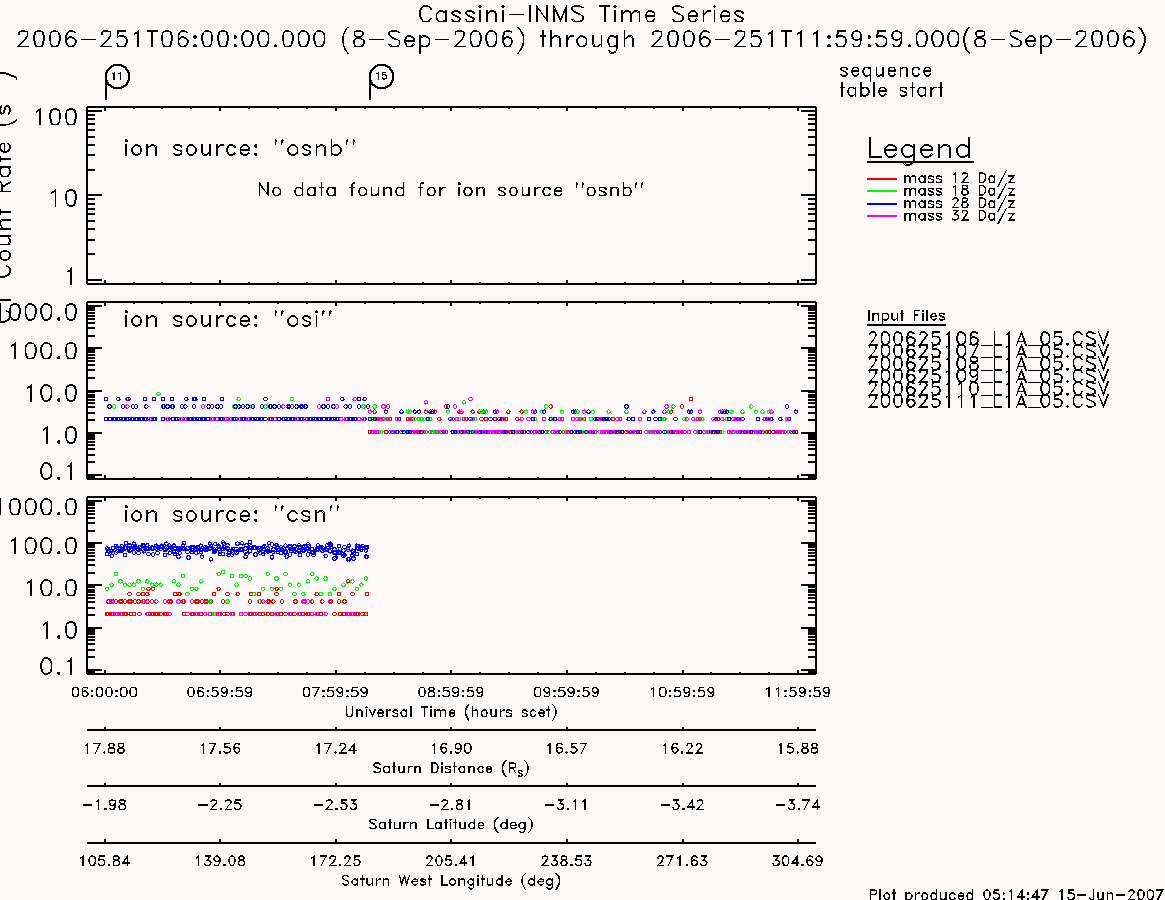The height and width of the screenshot is (900, 1165).
Task: Click the 'Plot produced 05:14:47 15-Jun-2007' footer
Action: pos(1016,893)
